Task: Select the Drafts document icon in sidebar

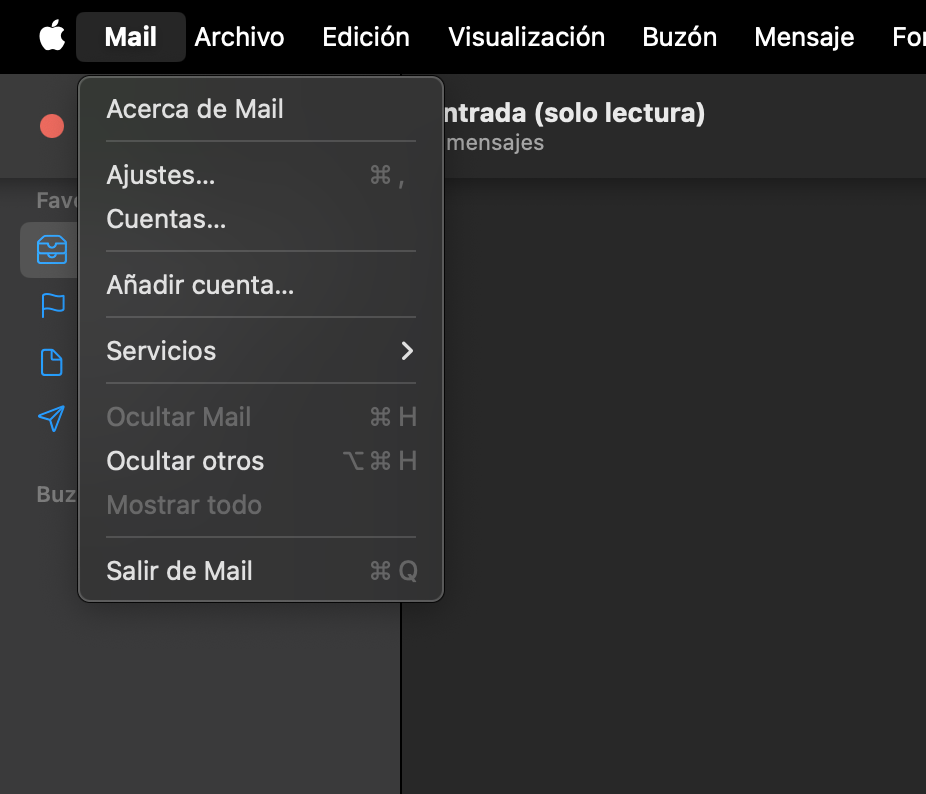Action: tap(51, 362)
